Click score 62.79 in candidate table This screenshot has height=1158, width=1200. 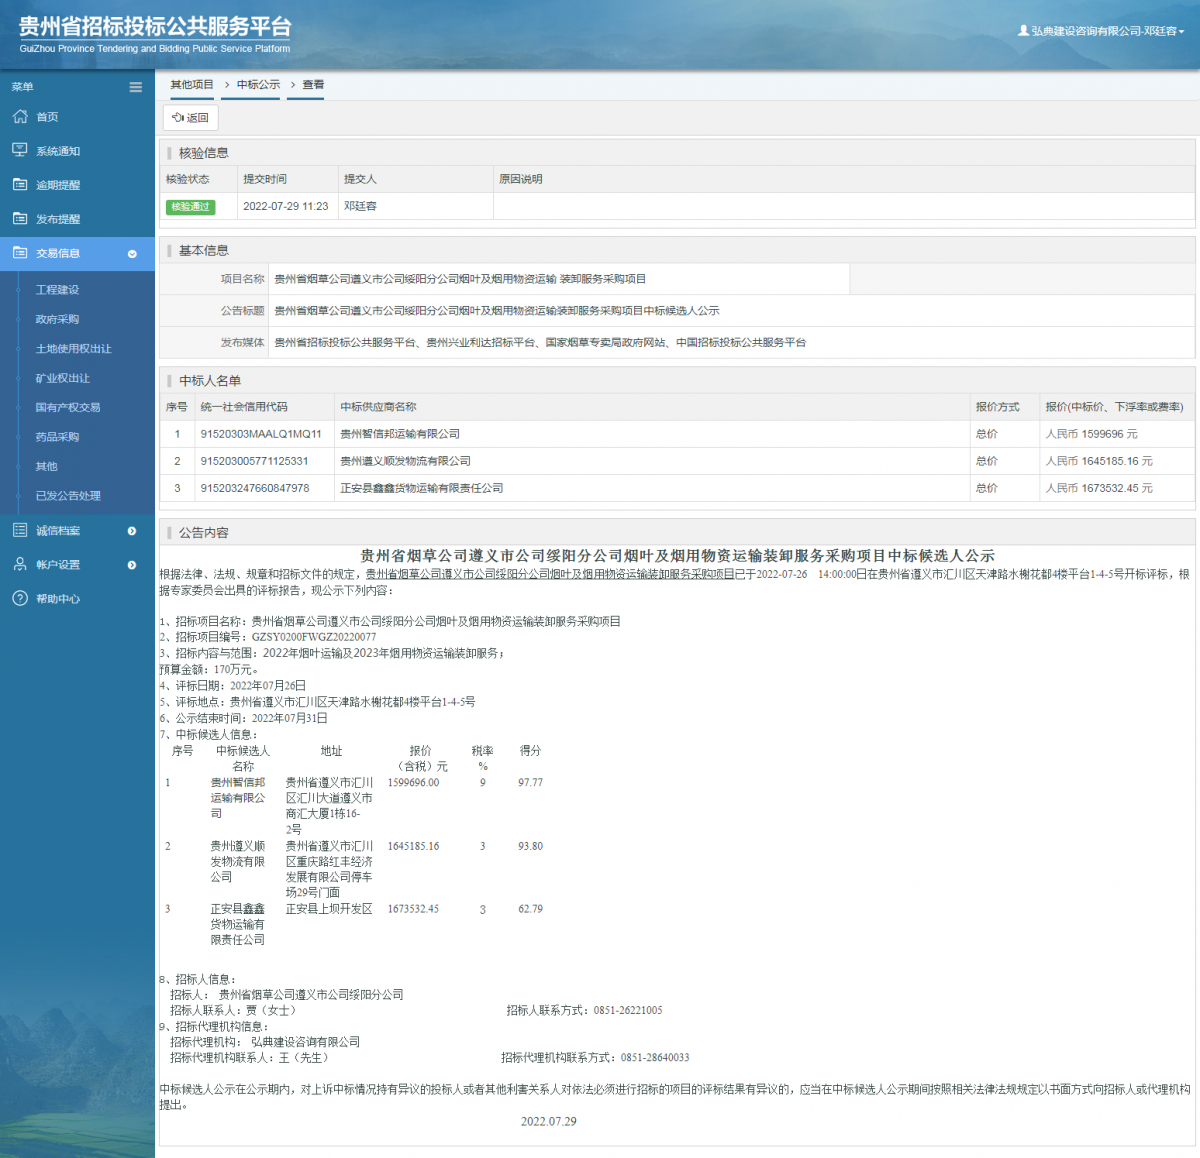(x=530, y=909)
